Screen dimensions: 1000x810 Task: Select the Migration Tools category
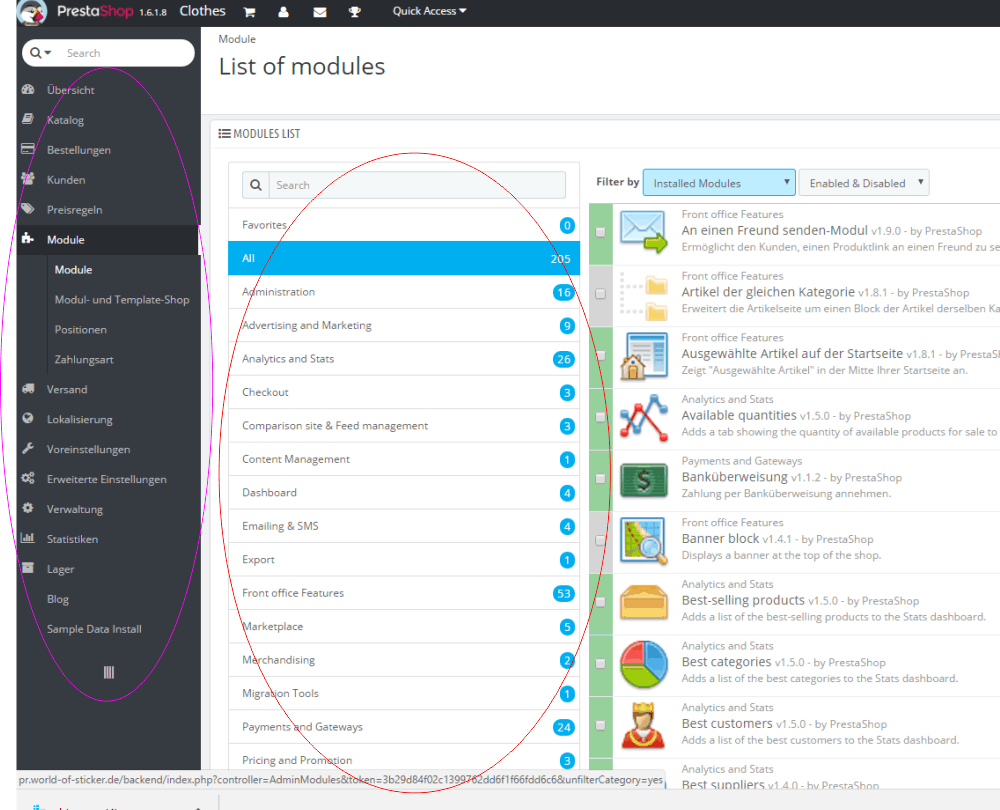point(404,693)
